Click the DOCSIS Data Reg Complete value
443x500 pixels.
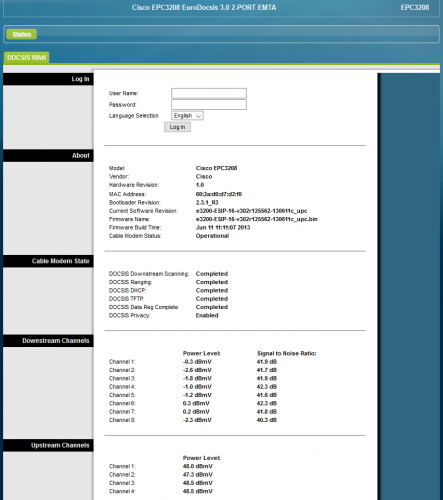point(212,307)
